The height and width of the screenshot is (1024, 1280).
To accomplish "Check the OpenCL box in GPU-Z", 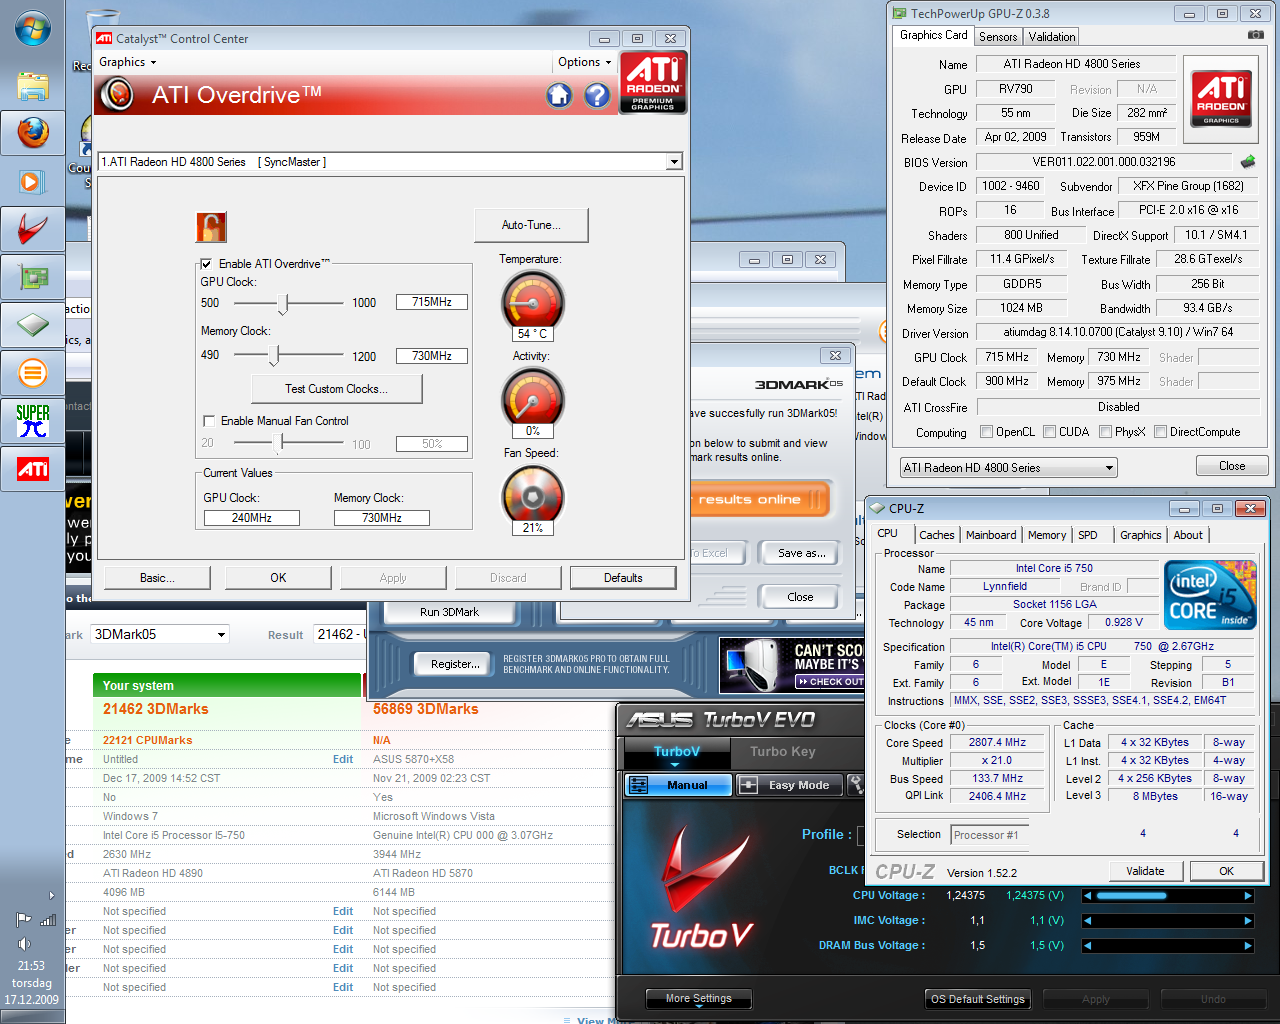I will point(987,432).
